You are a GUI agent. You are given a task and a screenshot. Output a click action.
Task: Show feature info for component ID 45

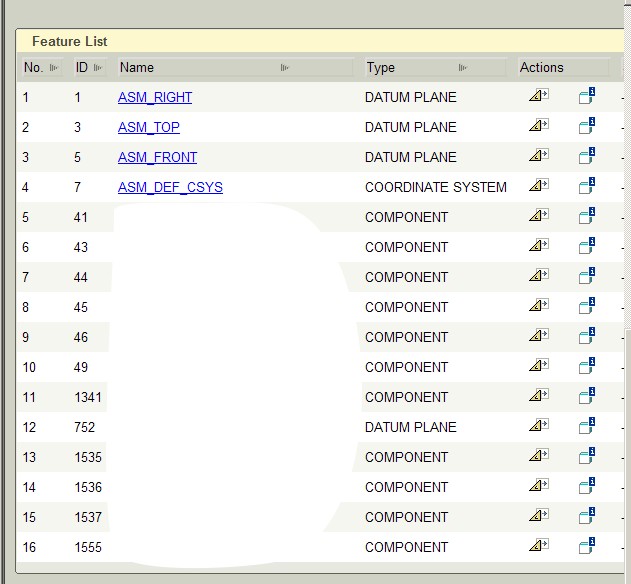point(587,306)
